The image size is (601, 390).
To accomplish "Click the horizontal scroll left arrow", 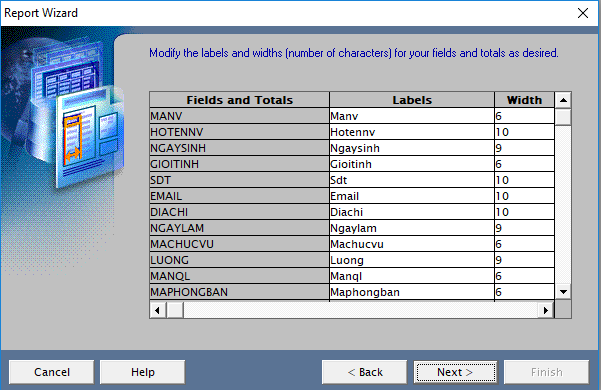I will (x=158, y=310).
